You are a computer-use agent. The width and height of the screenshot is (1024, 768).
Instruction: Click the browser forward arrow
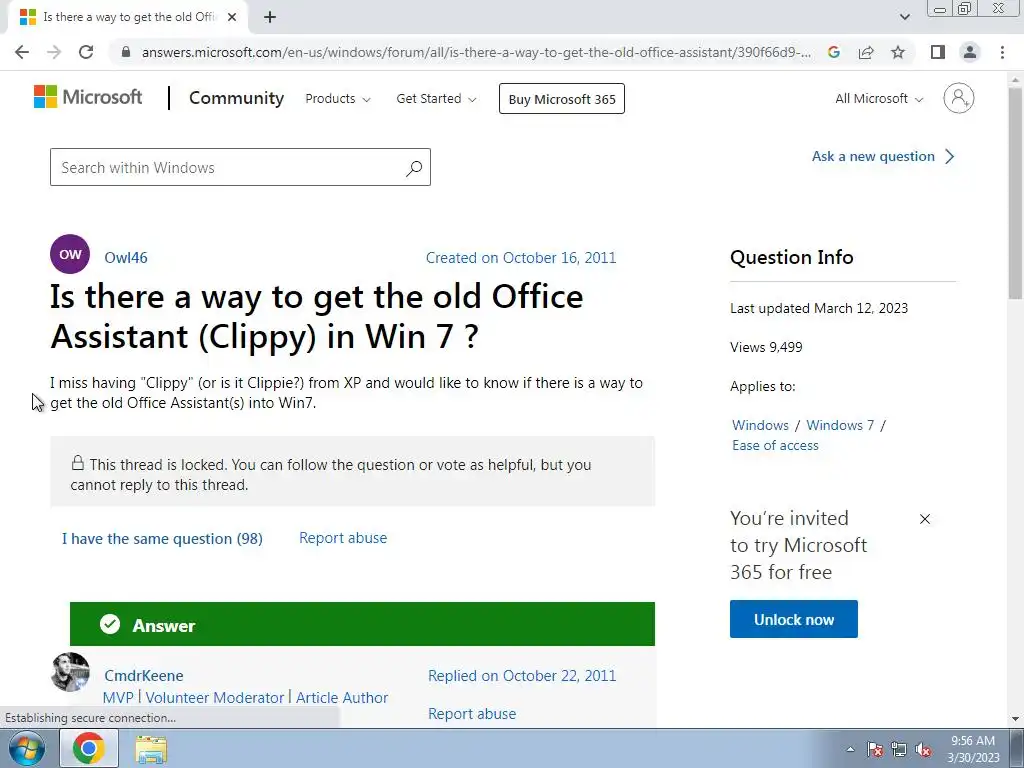tap(54, 52)
